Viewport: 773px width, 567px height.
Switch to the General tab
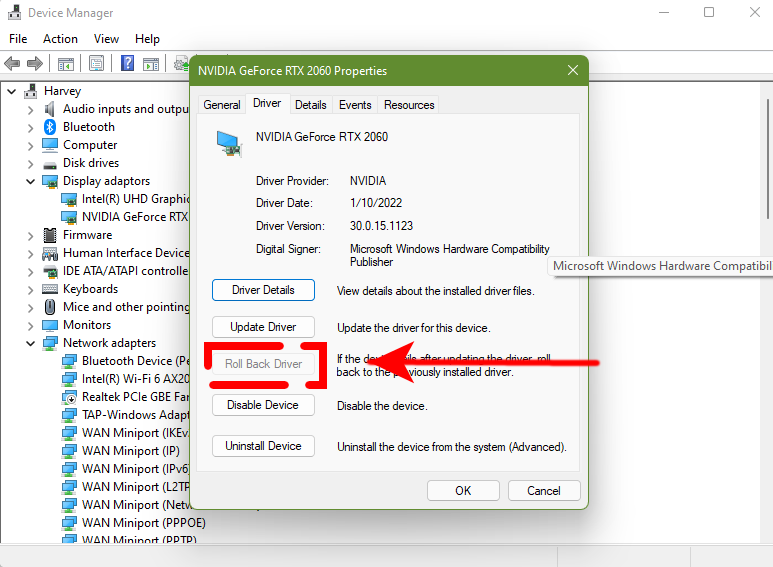222,105
